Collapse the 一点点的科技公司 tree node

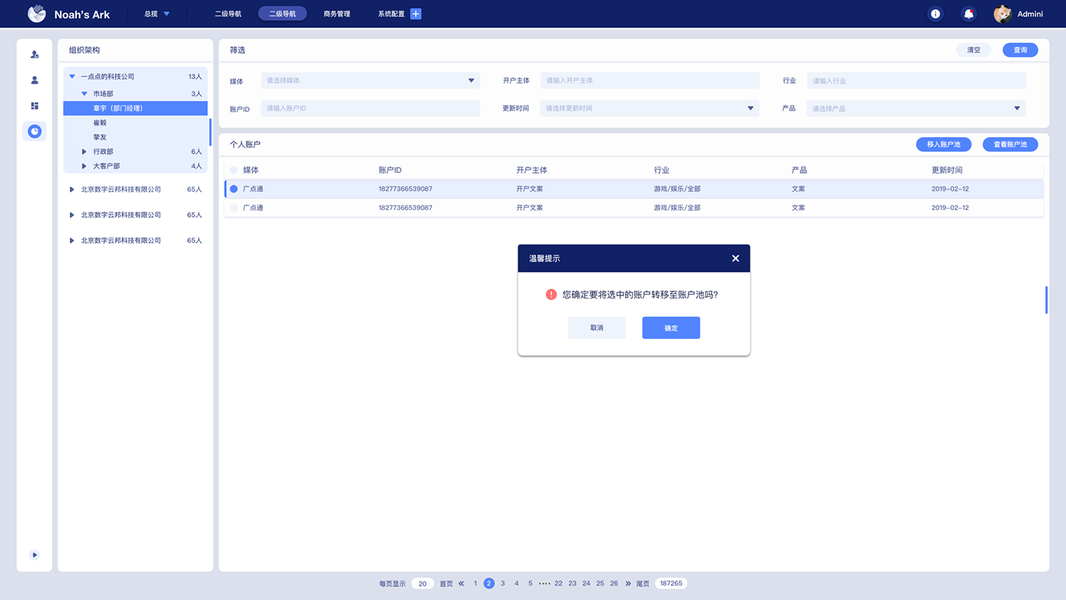(x=72, y=77)
